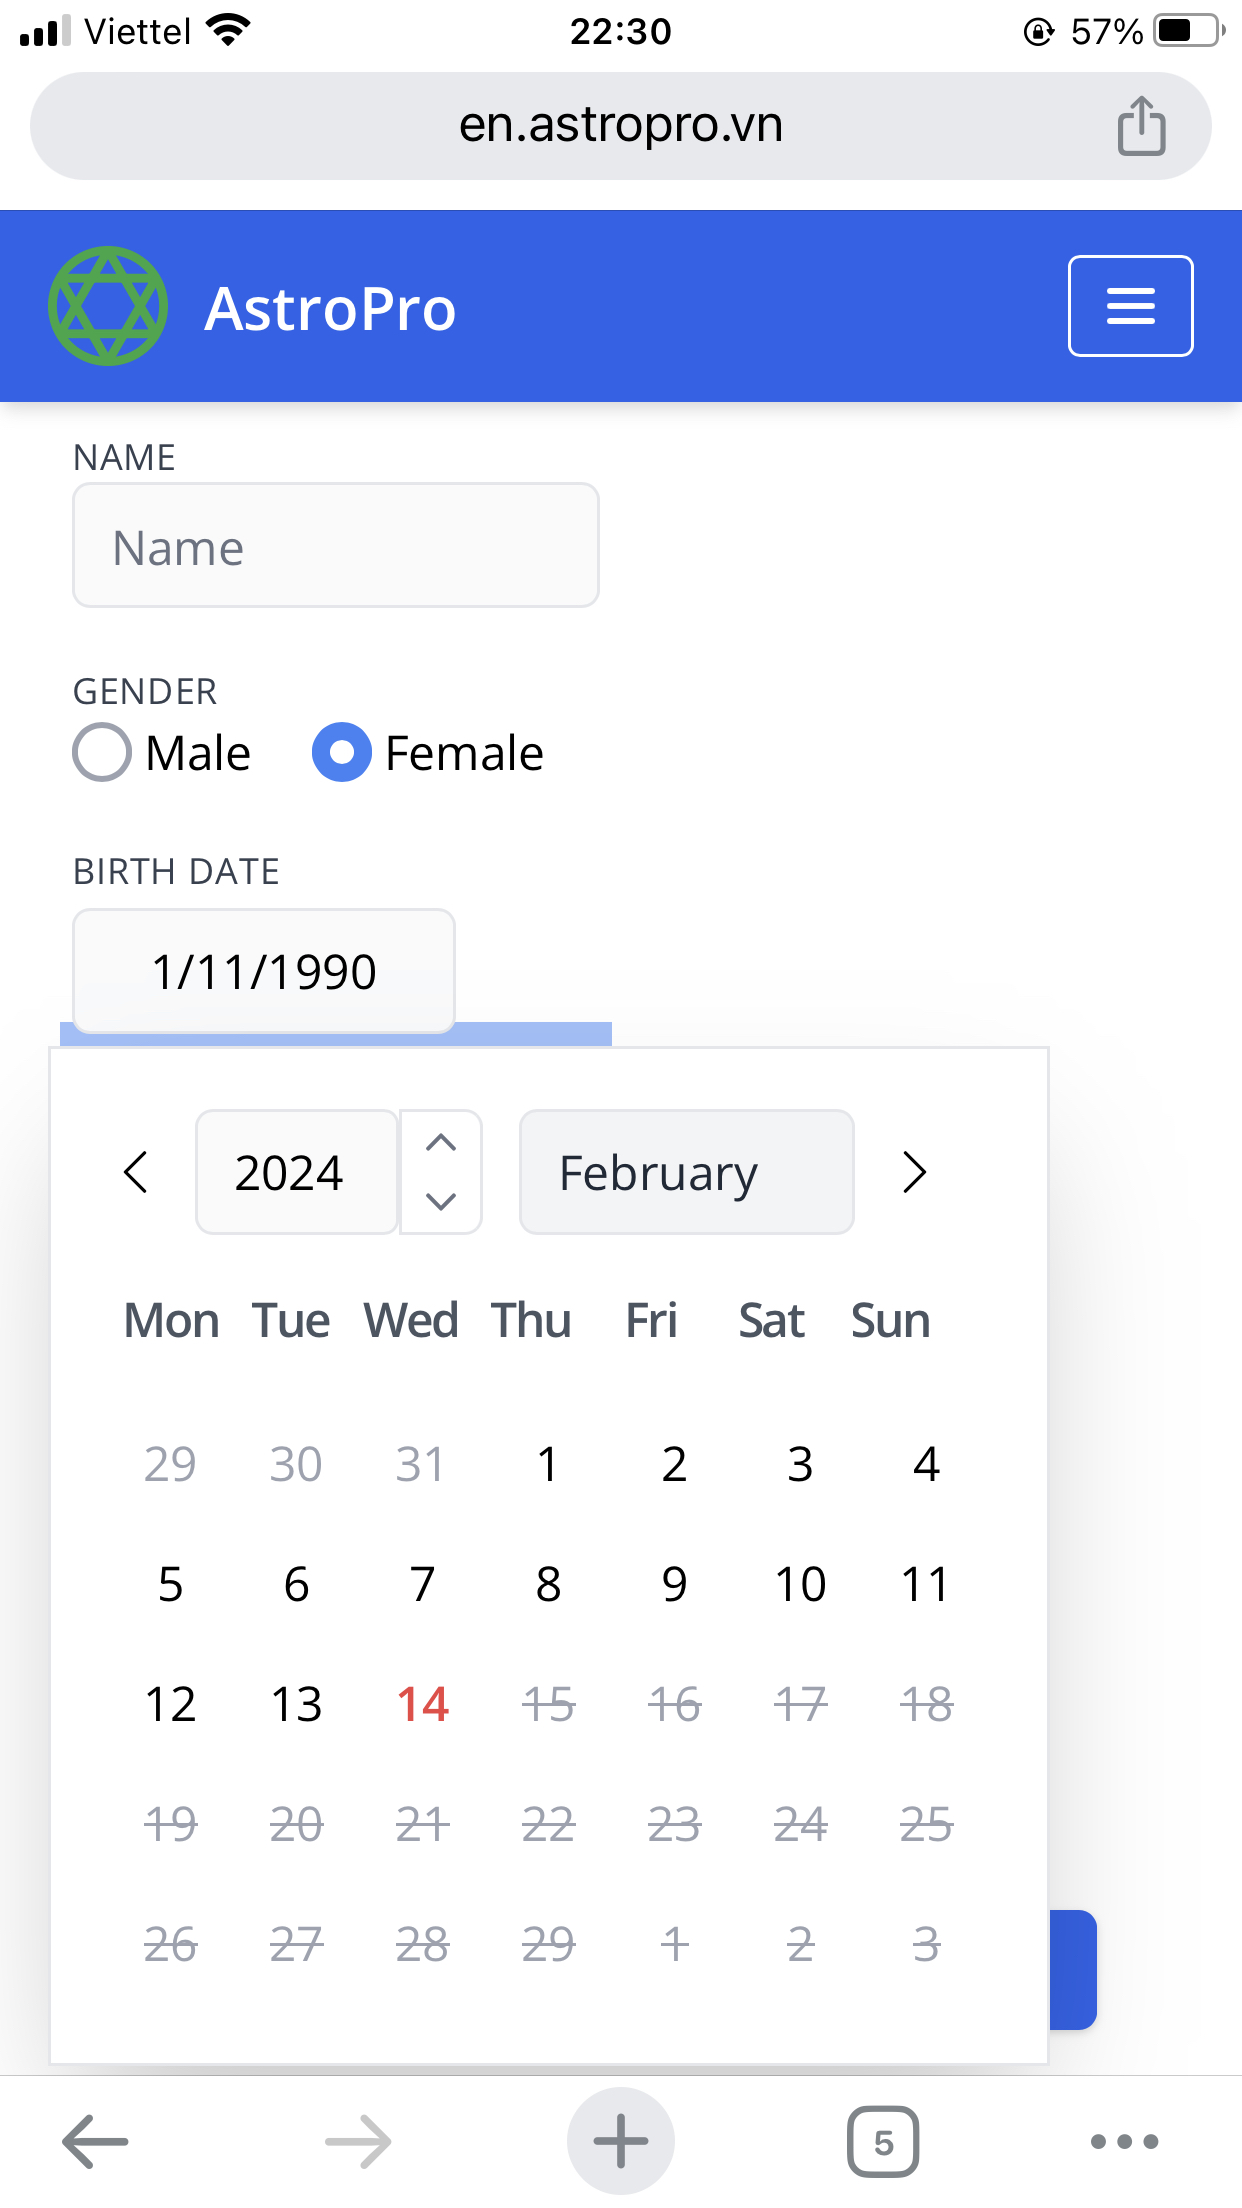Select February 1 in the calendar
This screenshot has width=1242, height=2208.
pos(548,1463)
